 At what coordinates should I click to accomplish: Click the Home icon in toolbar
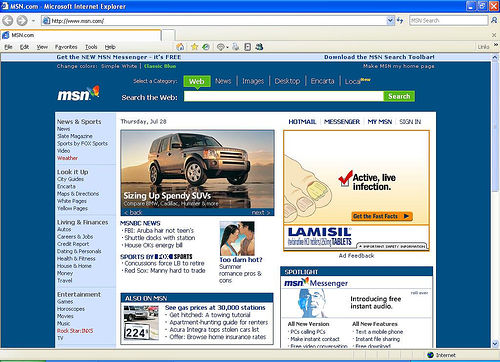(180, 47)
